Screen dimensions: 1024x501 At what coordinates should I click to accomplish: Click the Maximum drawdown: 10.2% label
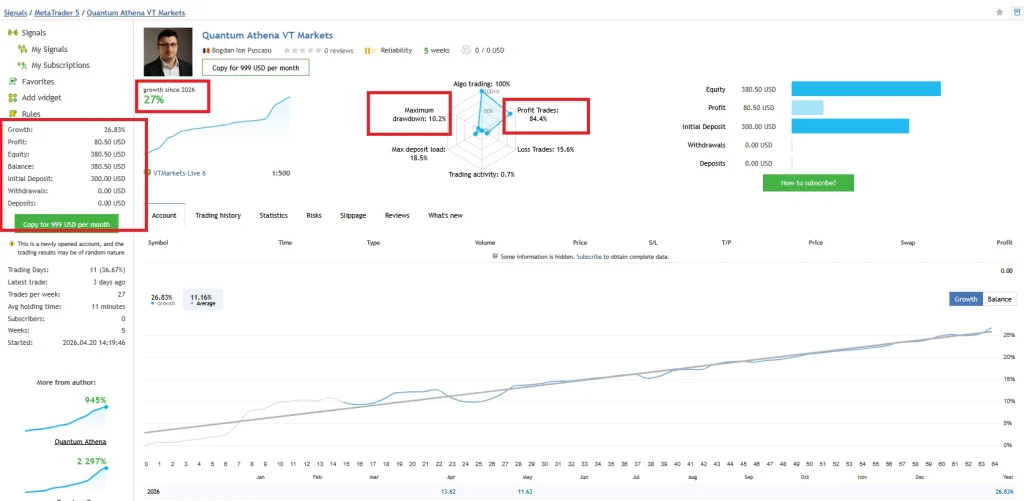420,115
